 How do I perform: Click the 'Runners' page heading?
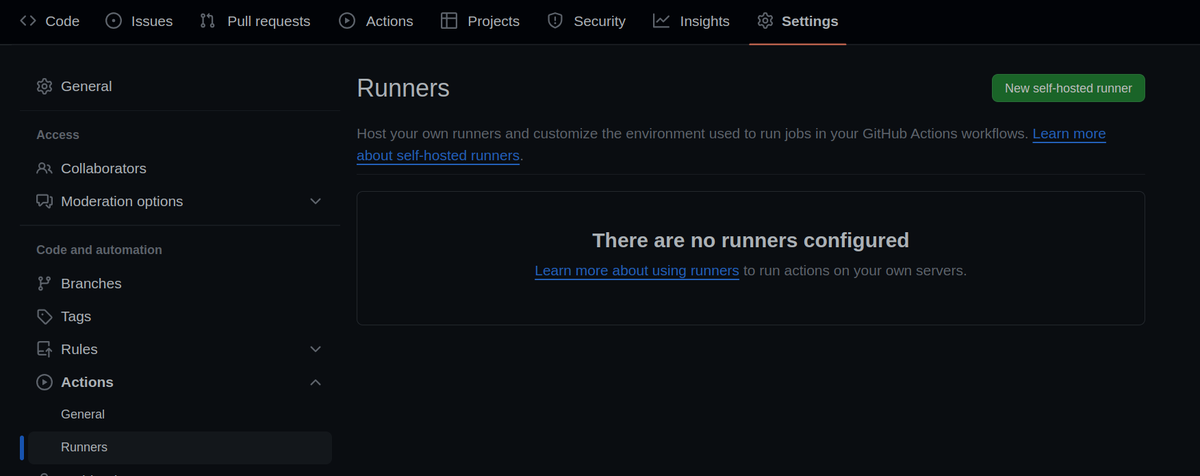point(403,88)
